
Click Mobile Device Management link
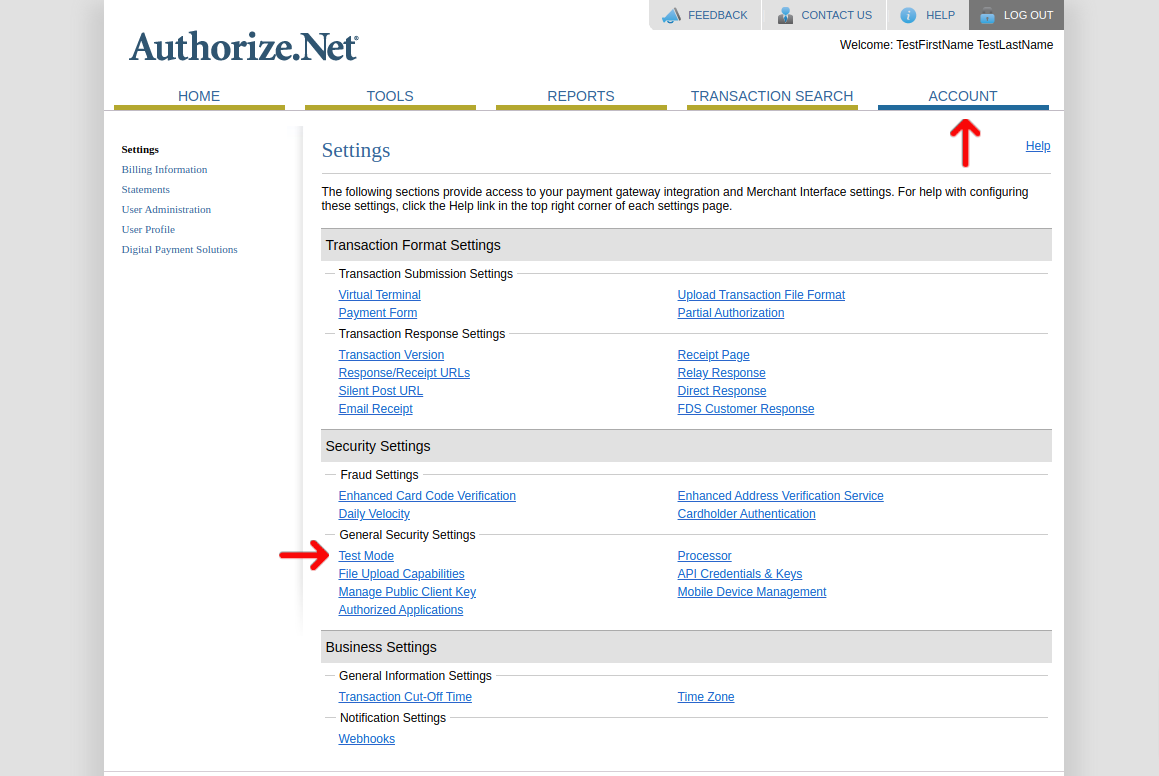(752, 592)
